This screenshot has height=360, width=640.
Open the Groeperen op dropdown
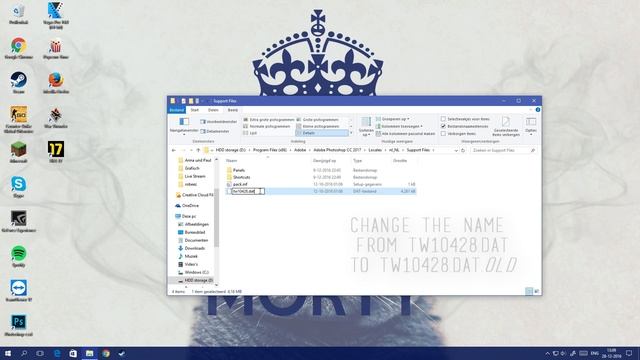coord(393,119)
